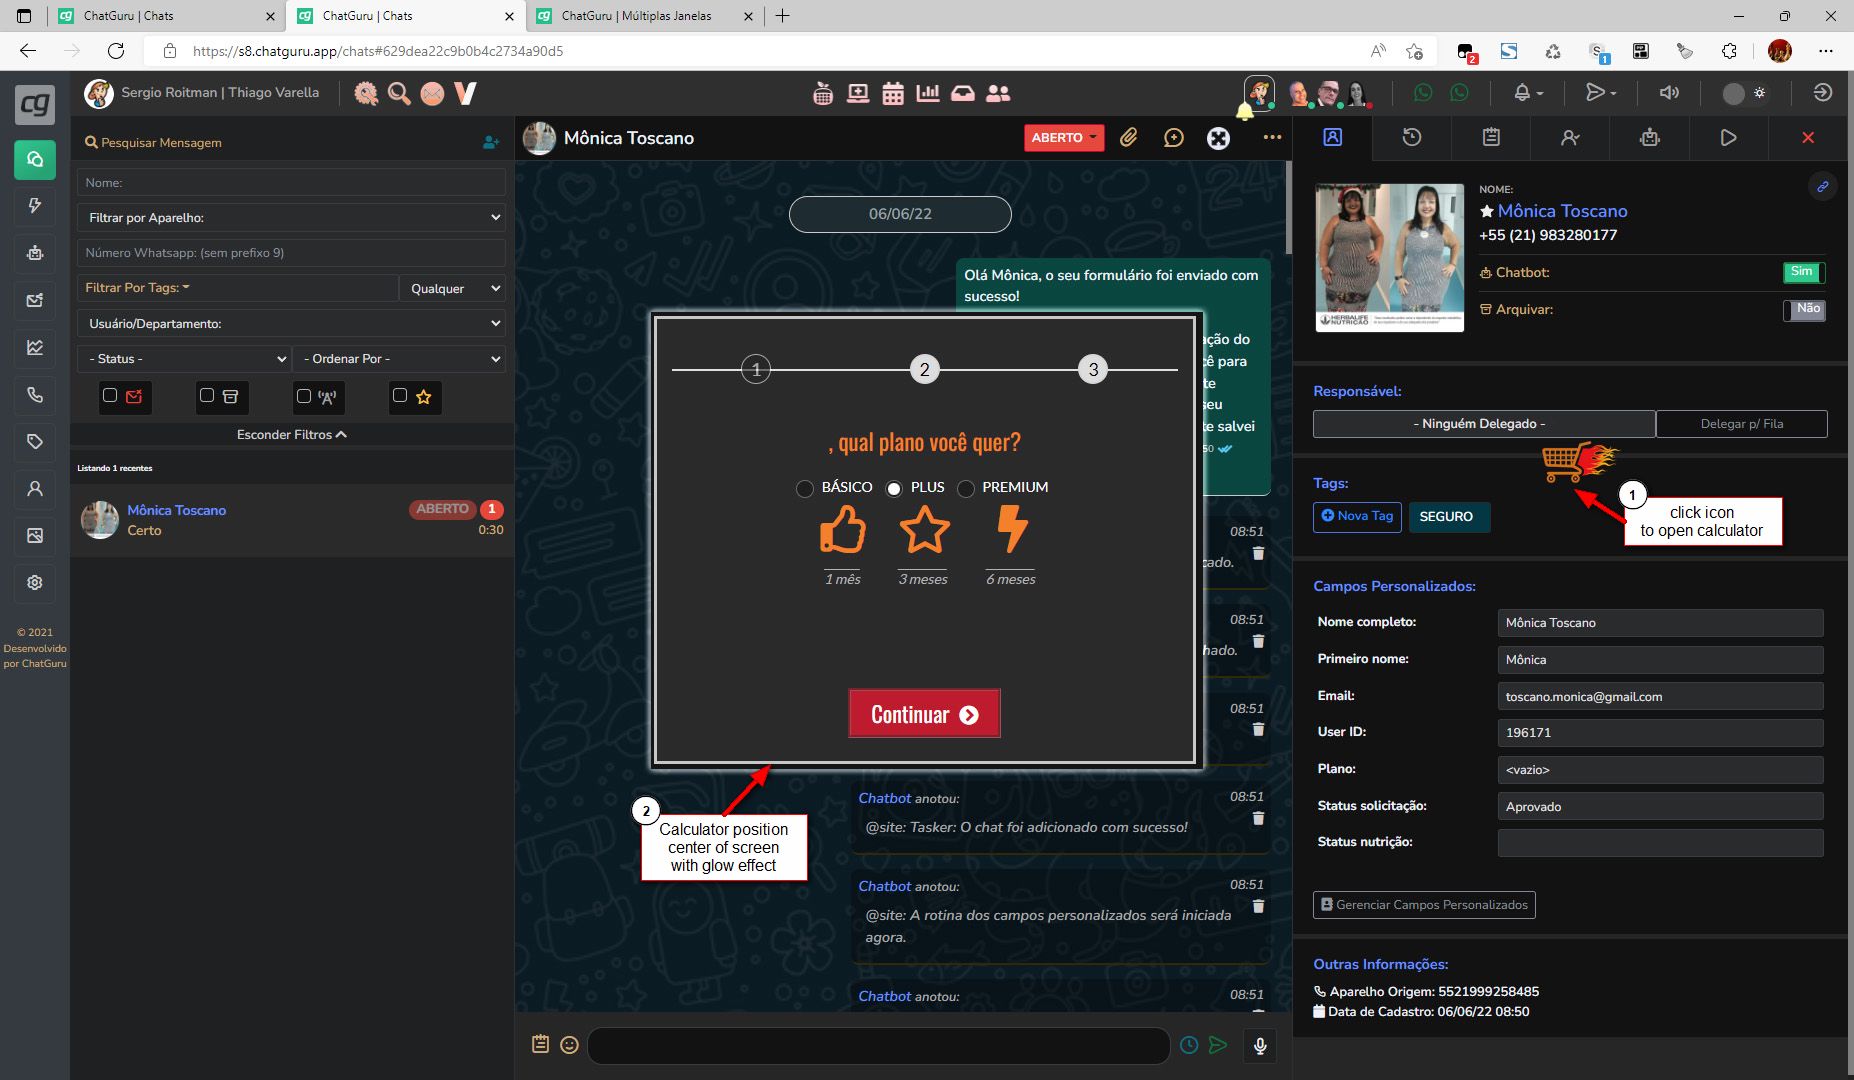Switch to the notes clipboard tab in right panel
Screen dimensions: 1854x1080
(x=1491, y=138)
